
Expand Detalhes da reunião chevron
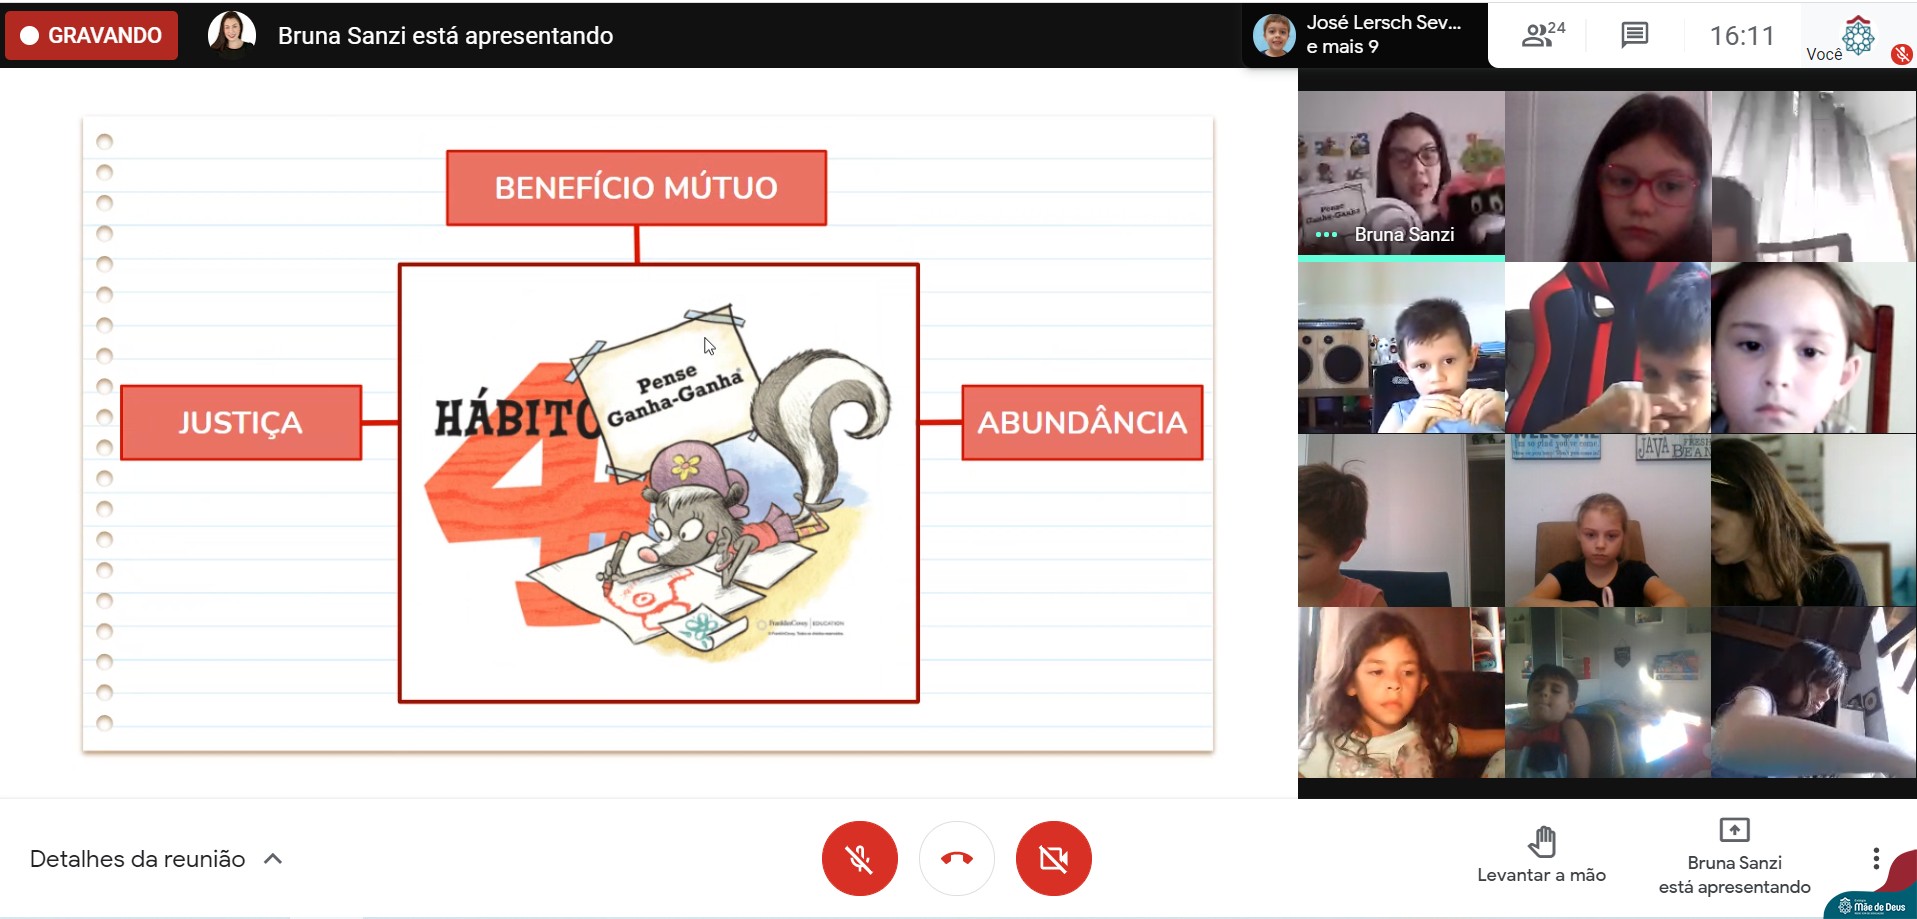[273, 859]
